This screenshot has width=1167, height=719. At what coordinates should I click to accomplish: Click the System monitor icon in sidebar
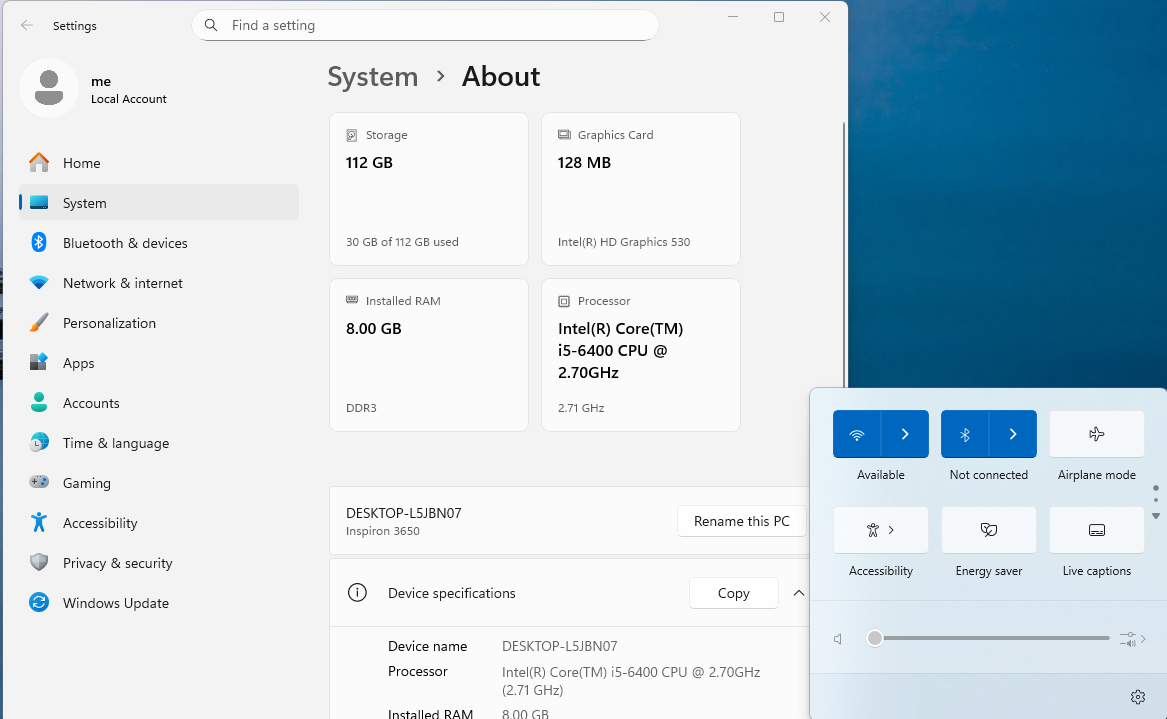(x=39, y=202)
